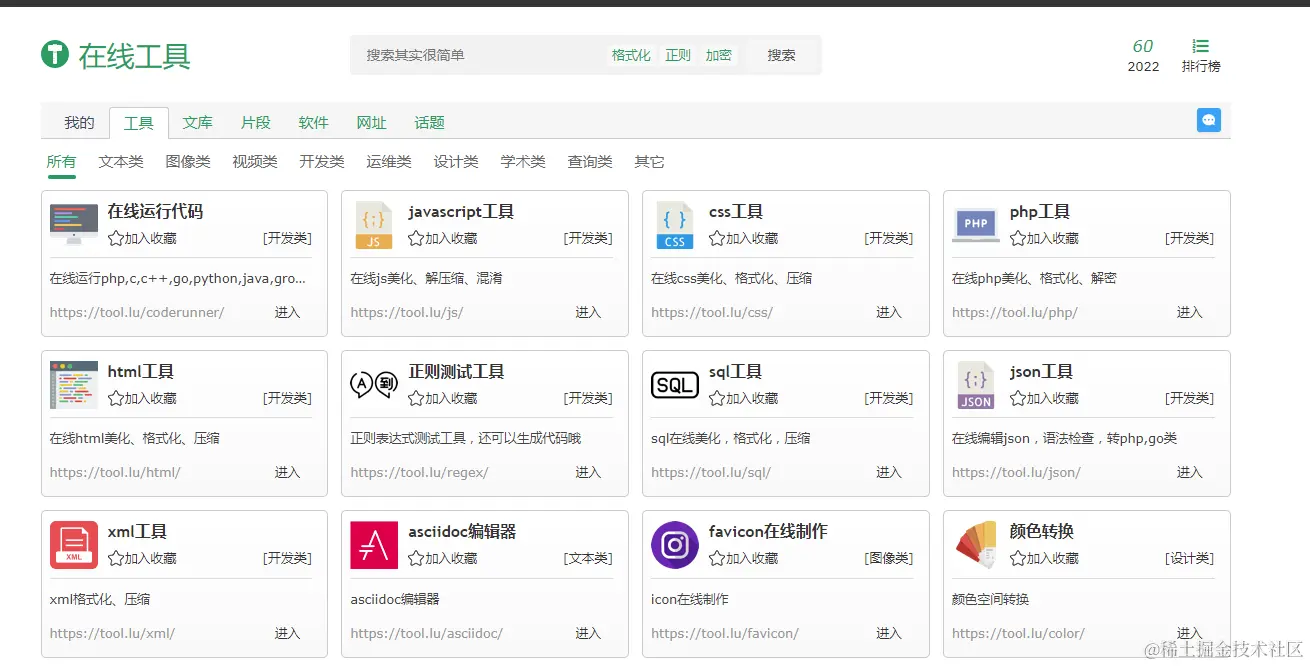The image size is (1310, 666).
Task: Filter by 学术类 category
Action: (x=523, y=162)
